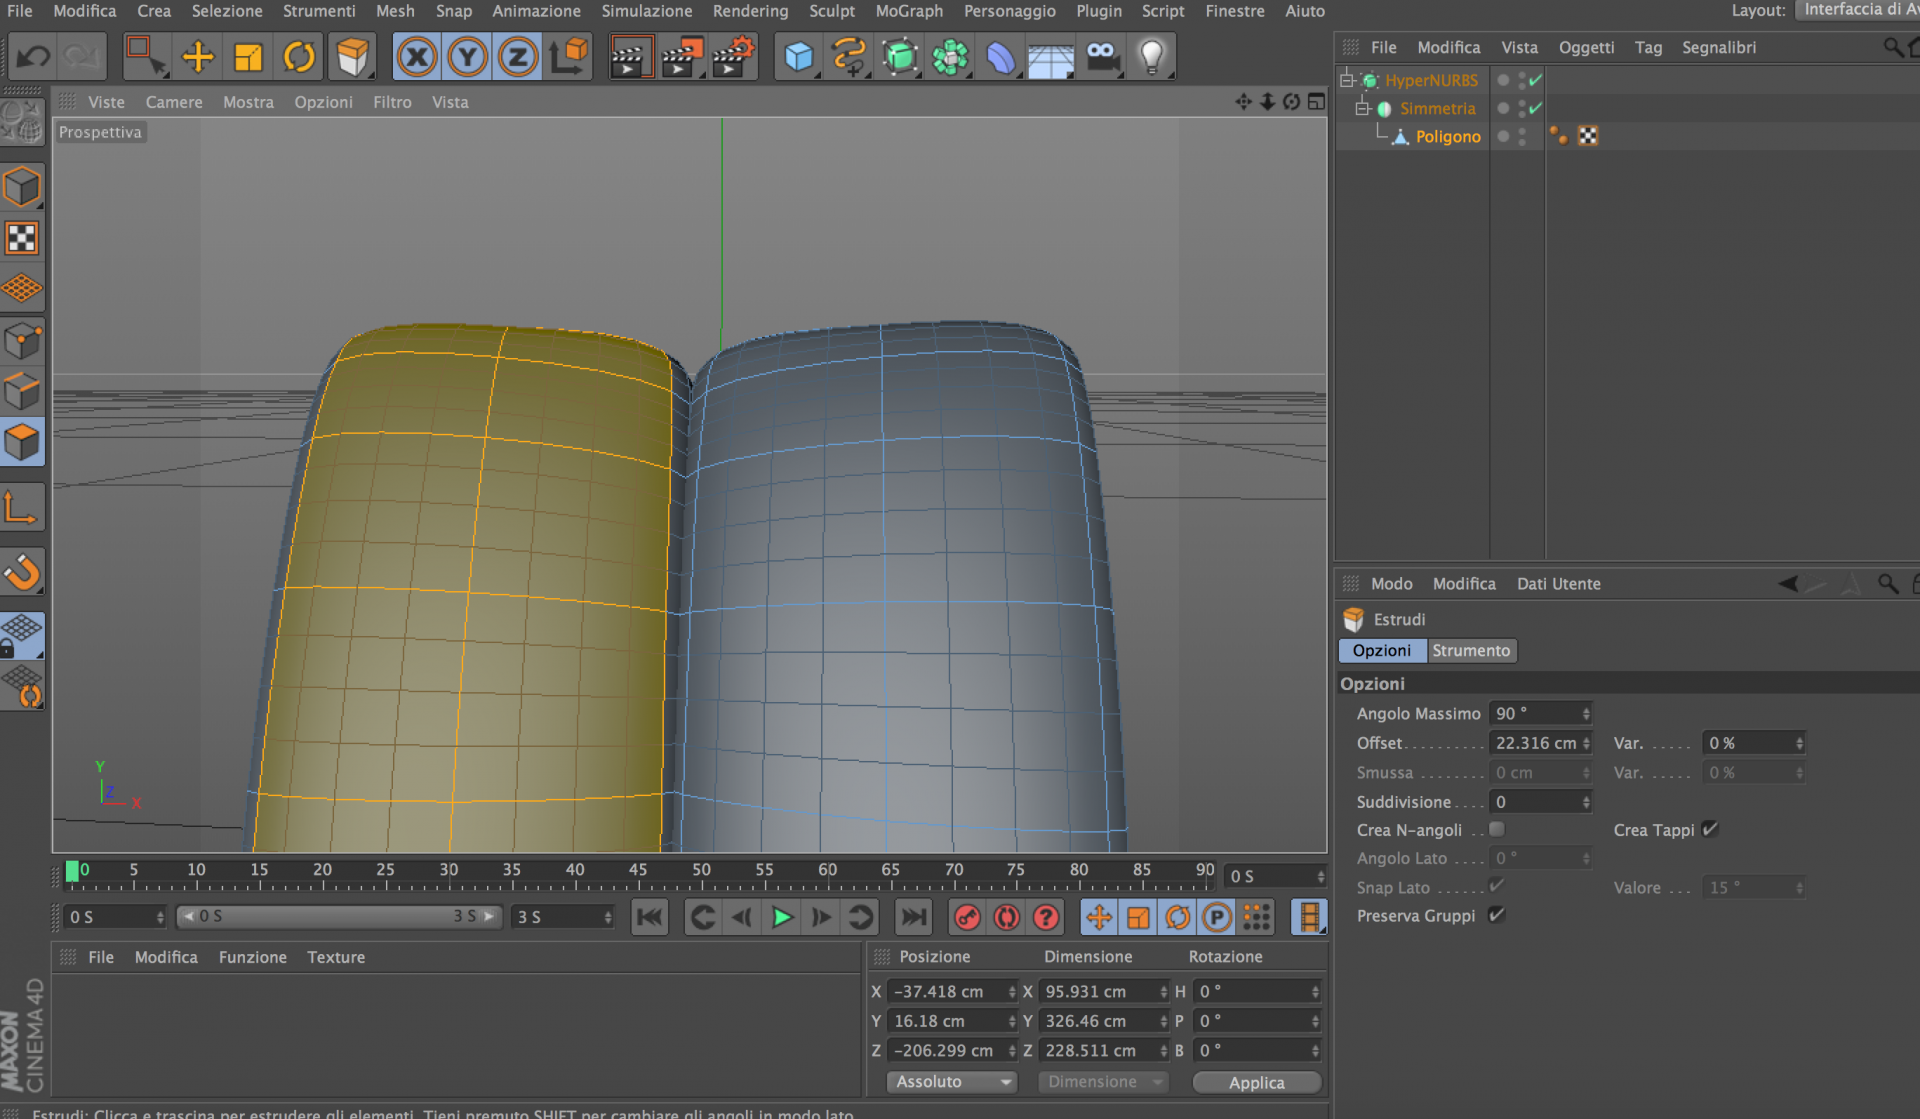Open the Assoluto dropdown
The width and height of the screenshot is (1920, 1119).
pos(951,1082)
